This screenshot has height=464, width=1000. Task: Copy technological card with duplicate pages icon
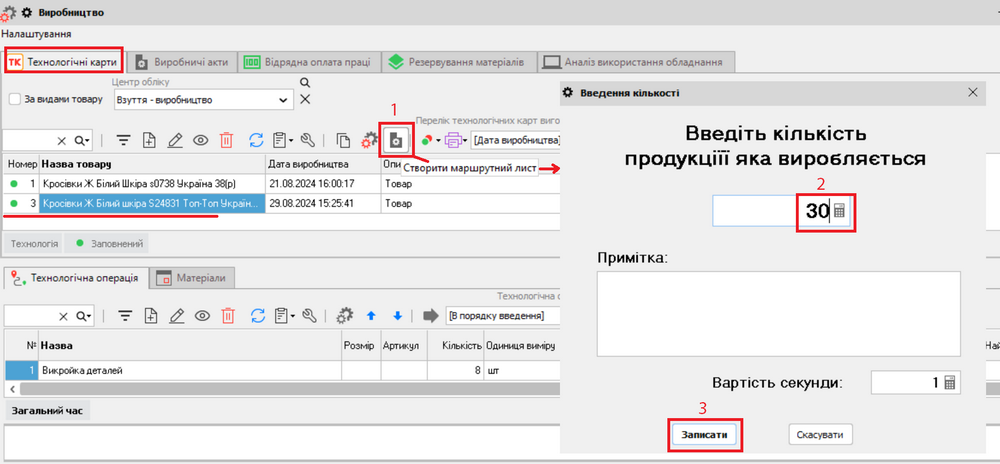343,140
